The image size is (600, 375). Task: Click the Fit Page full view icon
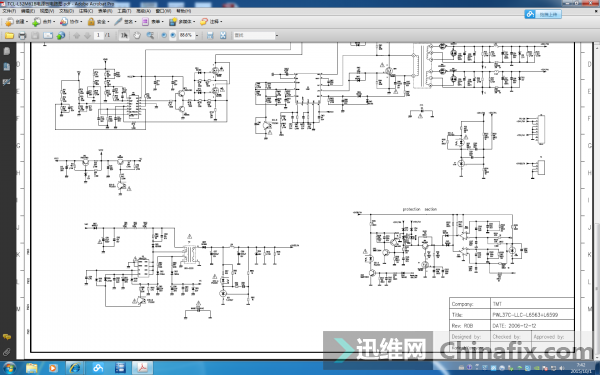point(223,36)
